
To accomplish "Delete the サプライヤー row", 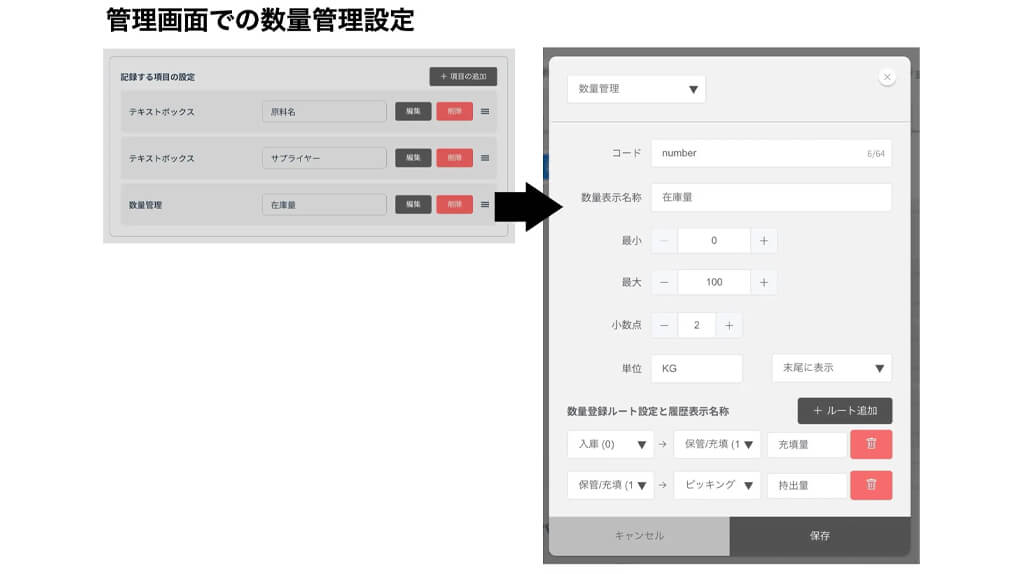I will [x=455, y=157].
